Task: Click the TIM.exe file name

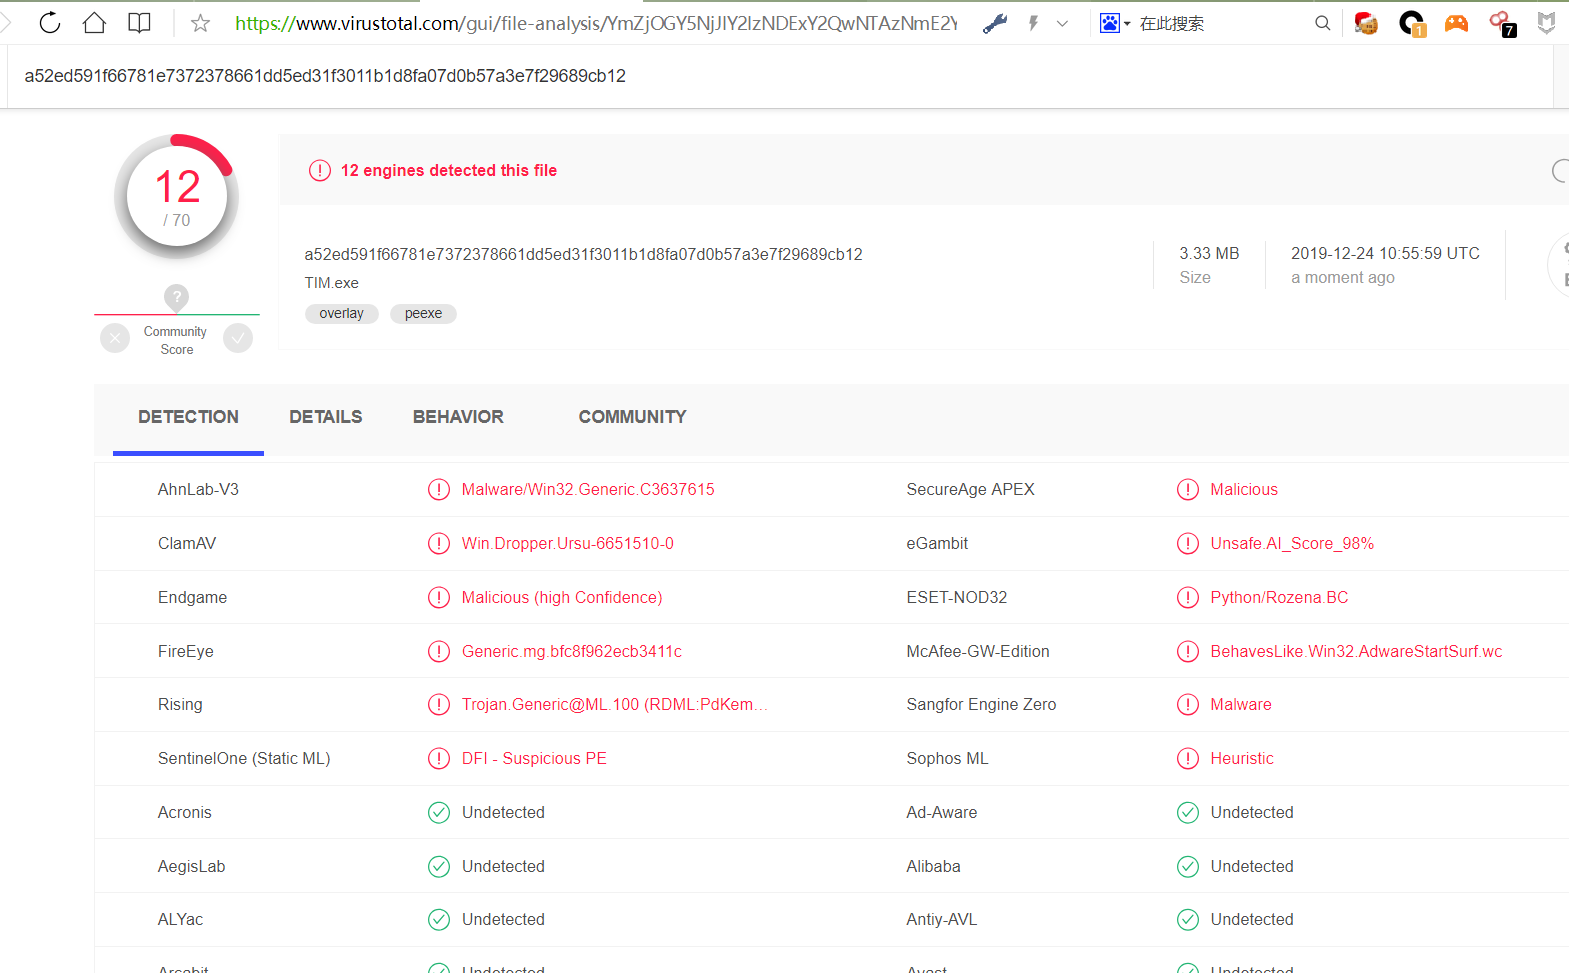Action: pos(331,283)
